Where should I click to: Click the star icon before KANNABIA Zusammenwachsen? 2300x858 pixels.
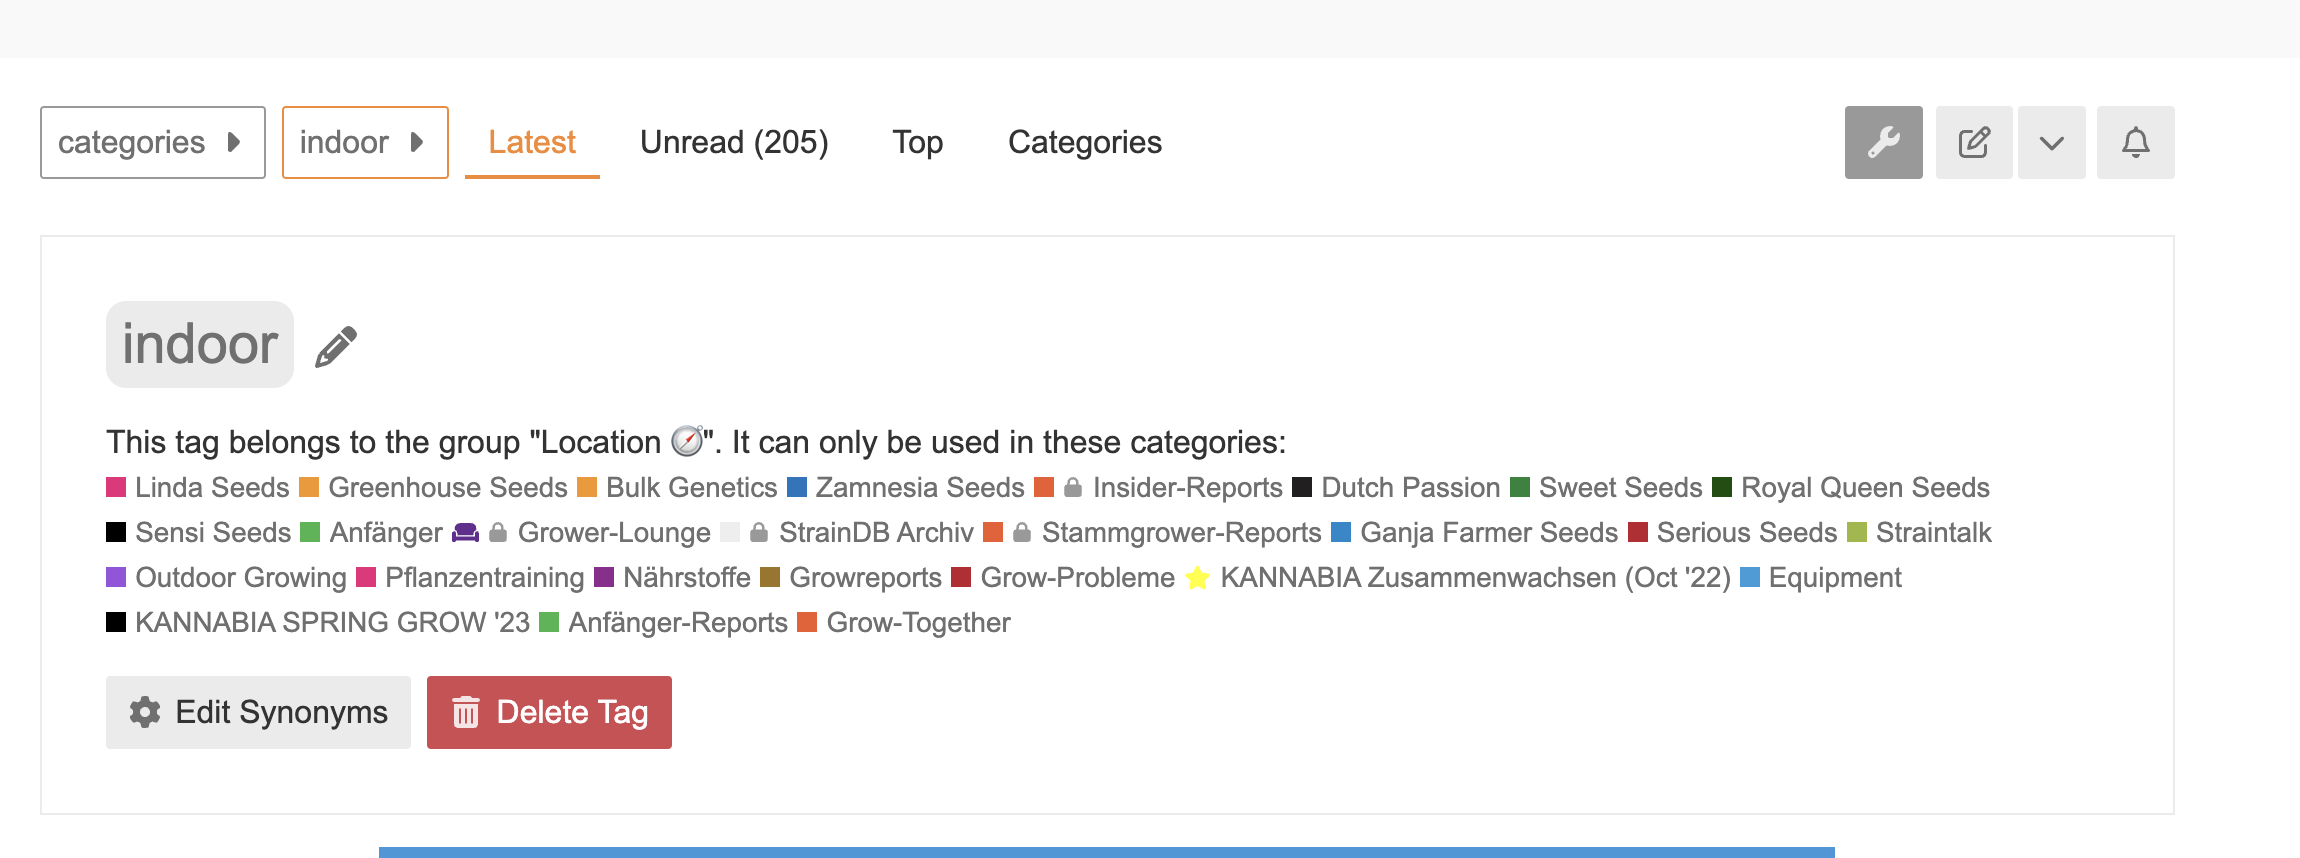click(x=1197, y=578)
